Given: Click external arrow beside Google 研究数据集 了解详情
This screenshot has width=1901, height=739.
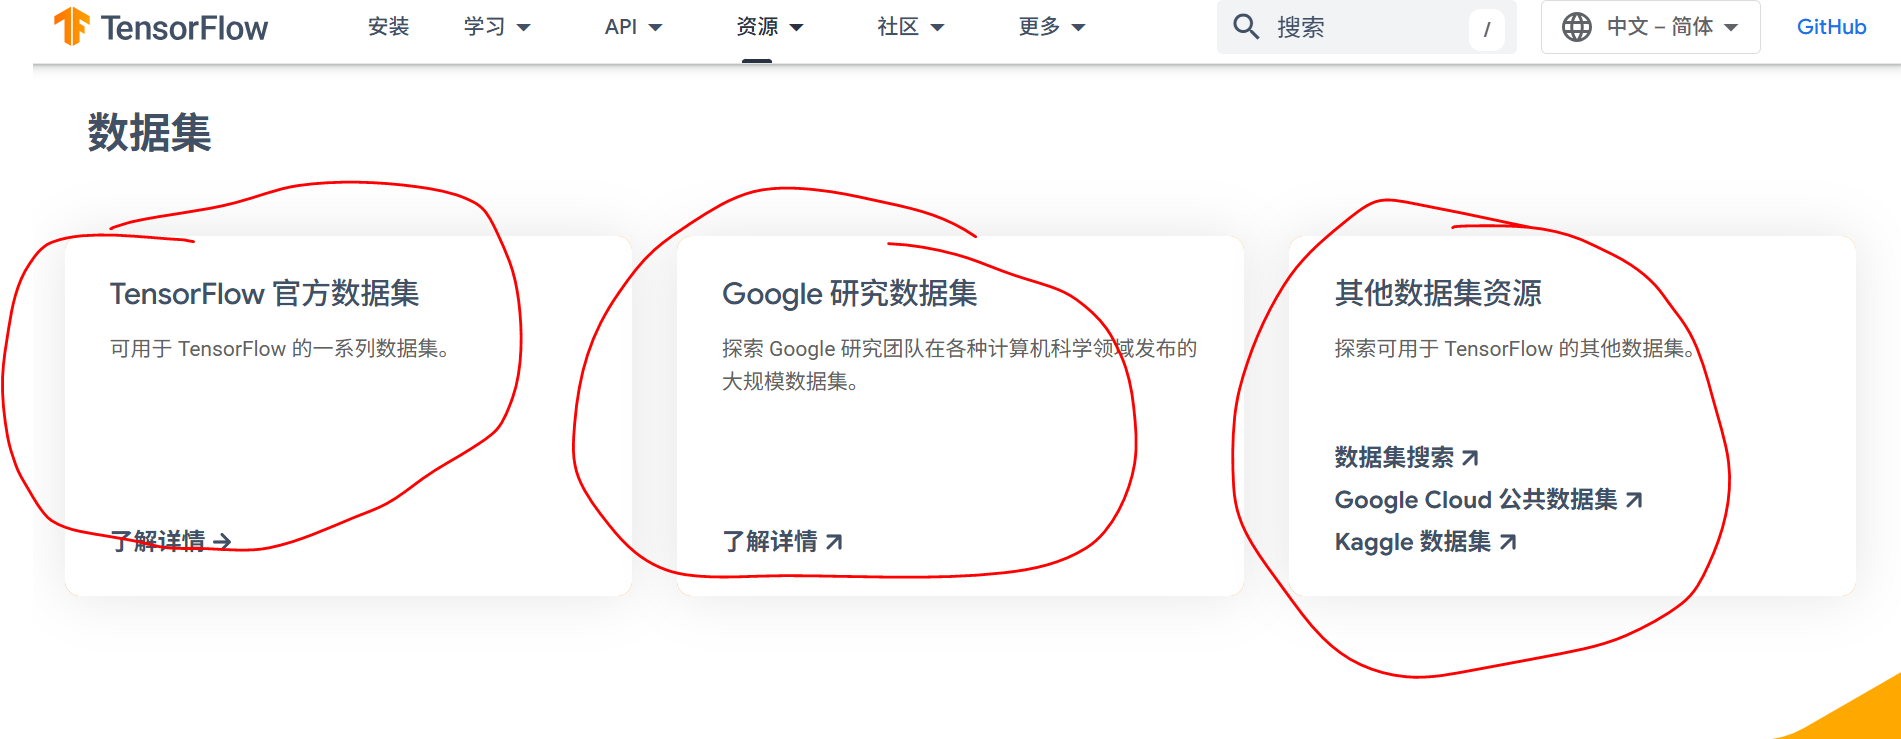Looking at the screenshot, I should [835, 541].
